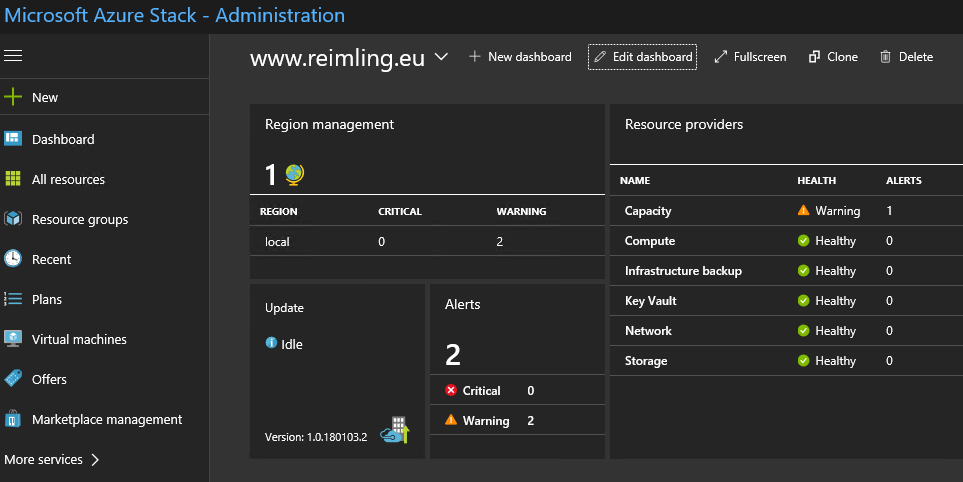Screen dimensions: 963x482
Task: Select the Compute resource provider name
Action: [x=650, y=241]
